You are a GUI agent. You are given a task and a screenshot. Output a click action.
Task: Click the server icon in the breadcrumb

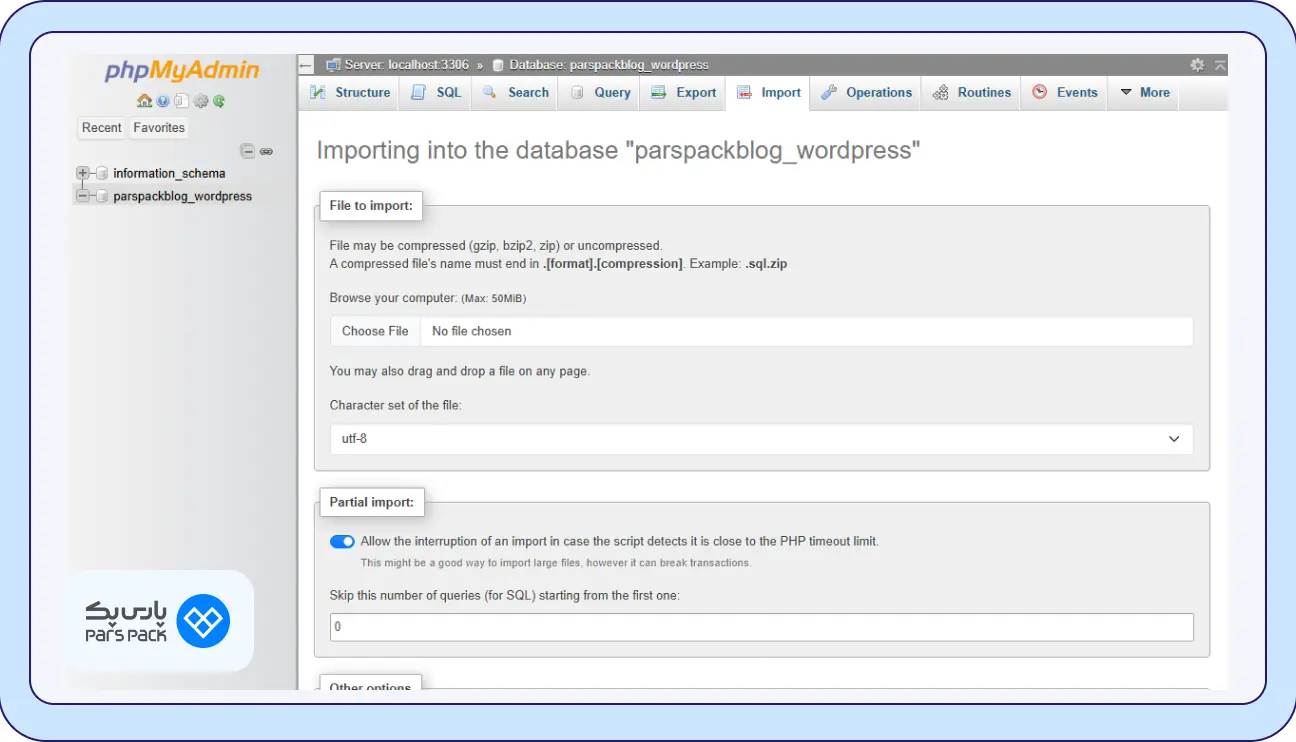tap(334, 65)
